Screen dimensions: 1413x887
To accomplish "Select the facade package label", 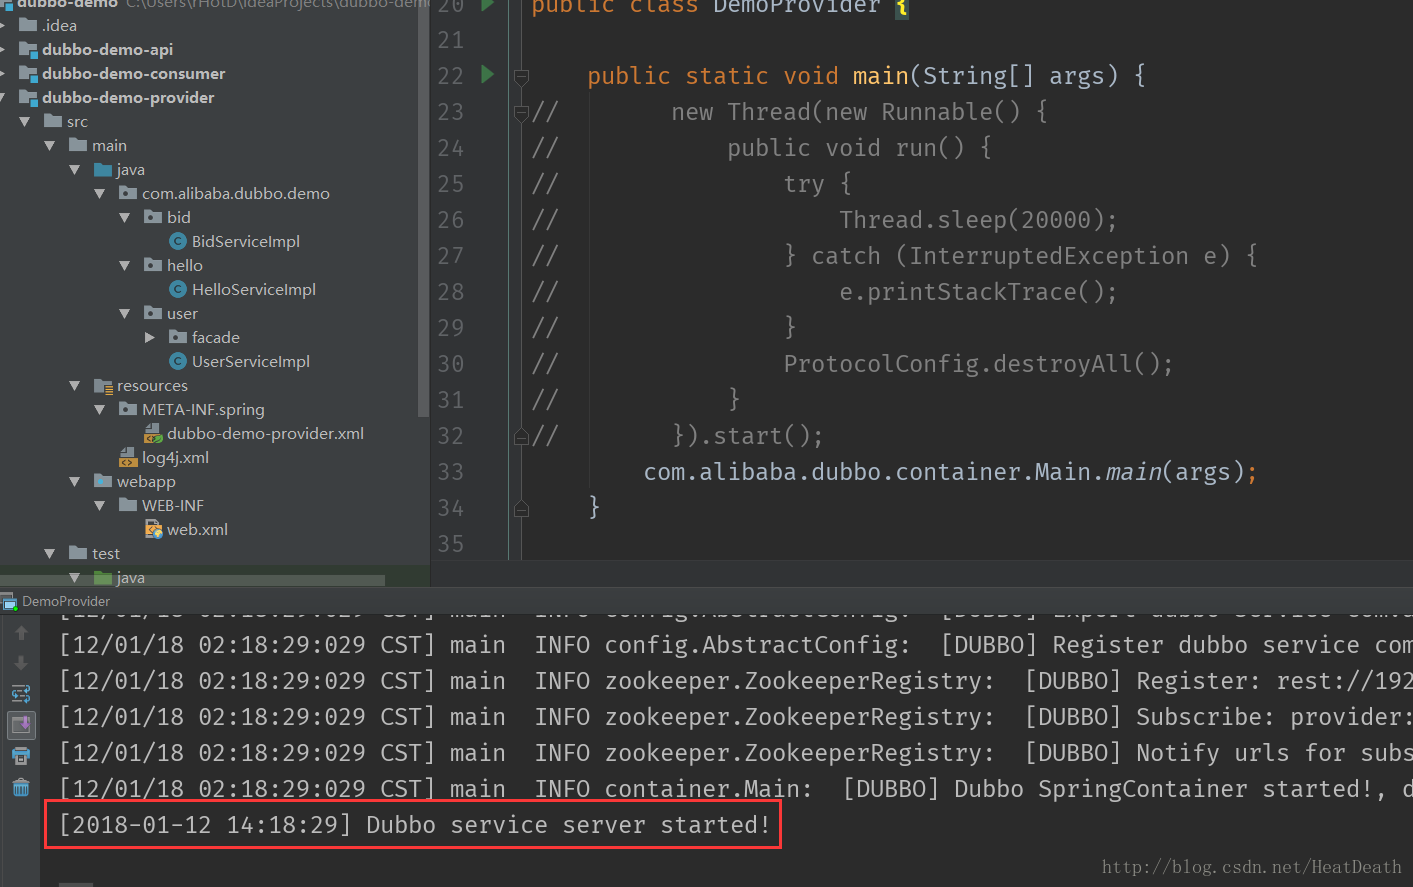I will (215, 337).
